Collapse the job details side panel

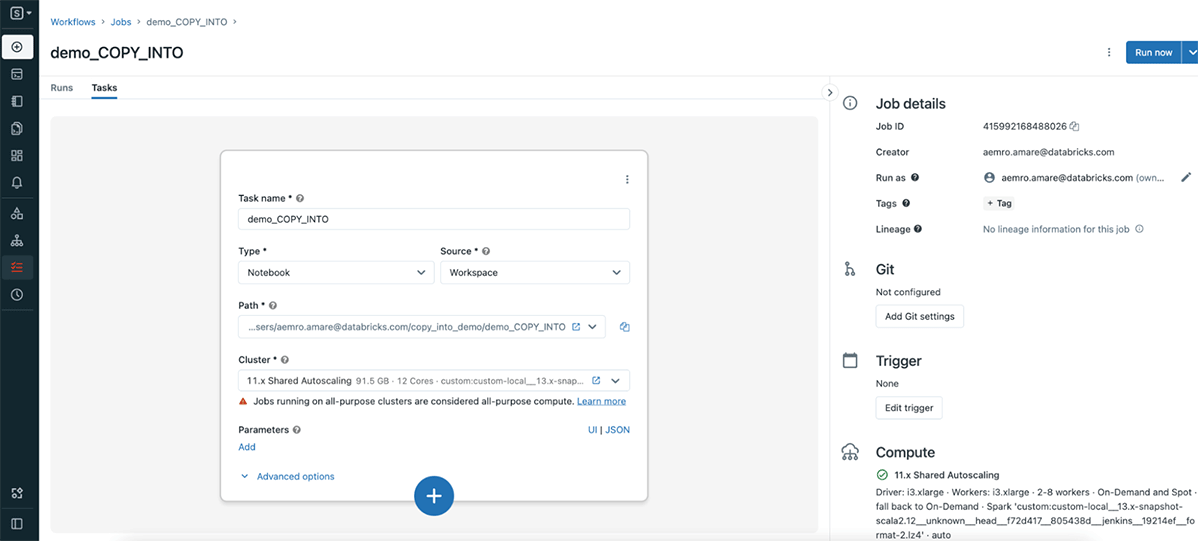pyautogui.click(x=828, y=92)
